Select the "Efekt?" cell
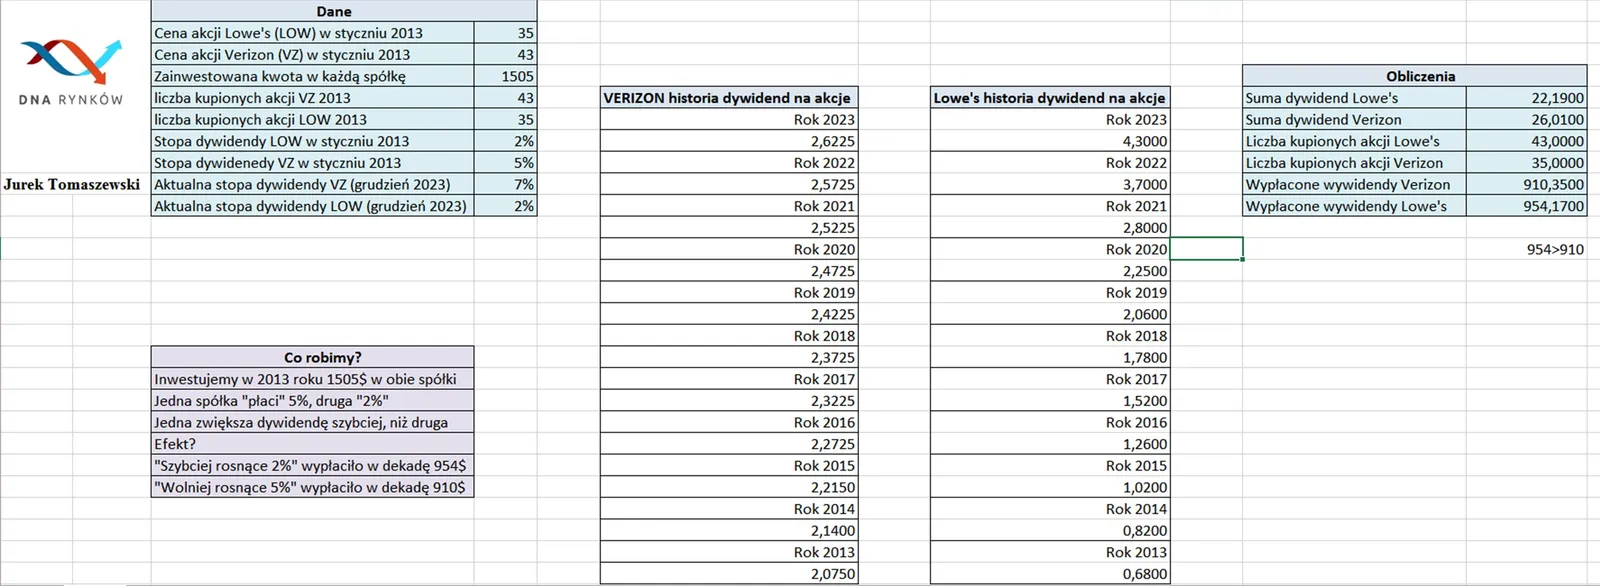Screen dimensions: 1600x586 click(x=313, y=444)
